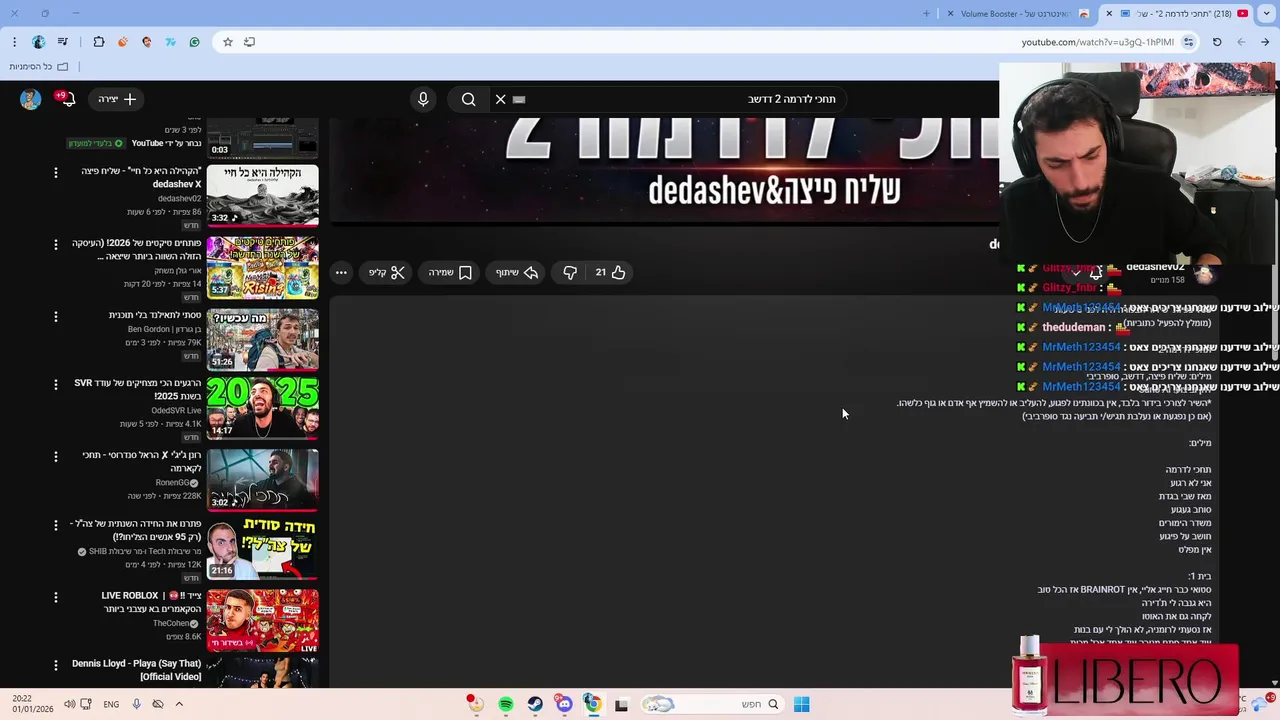Click the YouTube search magnifier button

click(468, 99)
